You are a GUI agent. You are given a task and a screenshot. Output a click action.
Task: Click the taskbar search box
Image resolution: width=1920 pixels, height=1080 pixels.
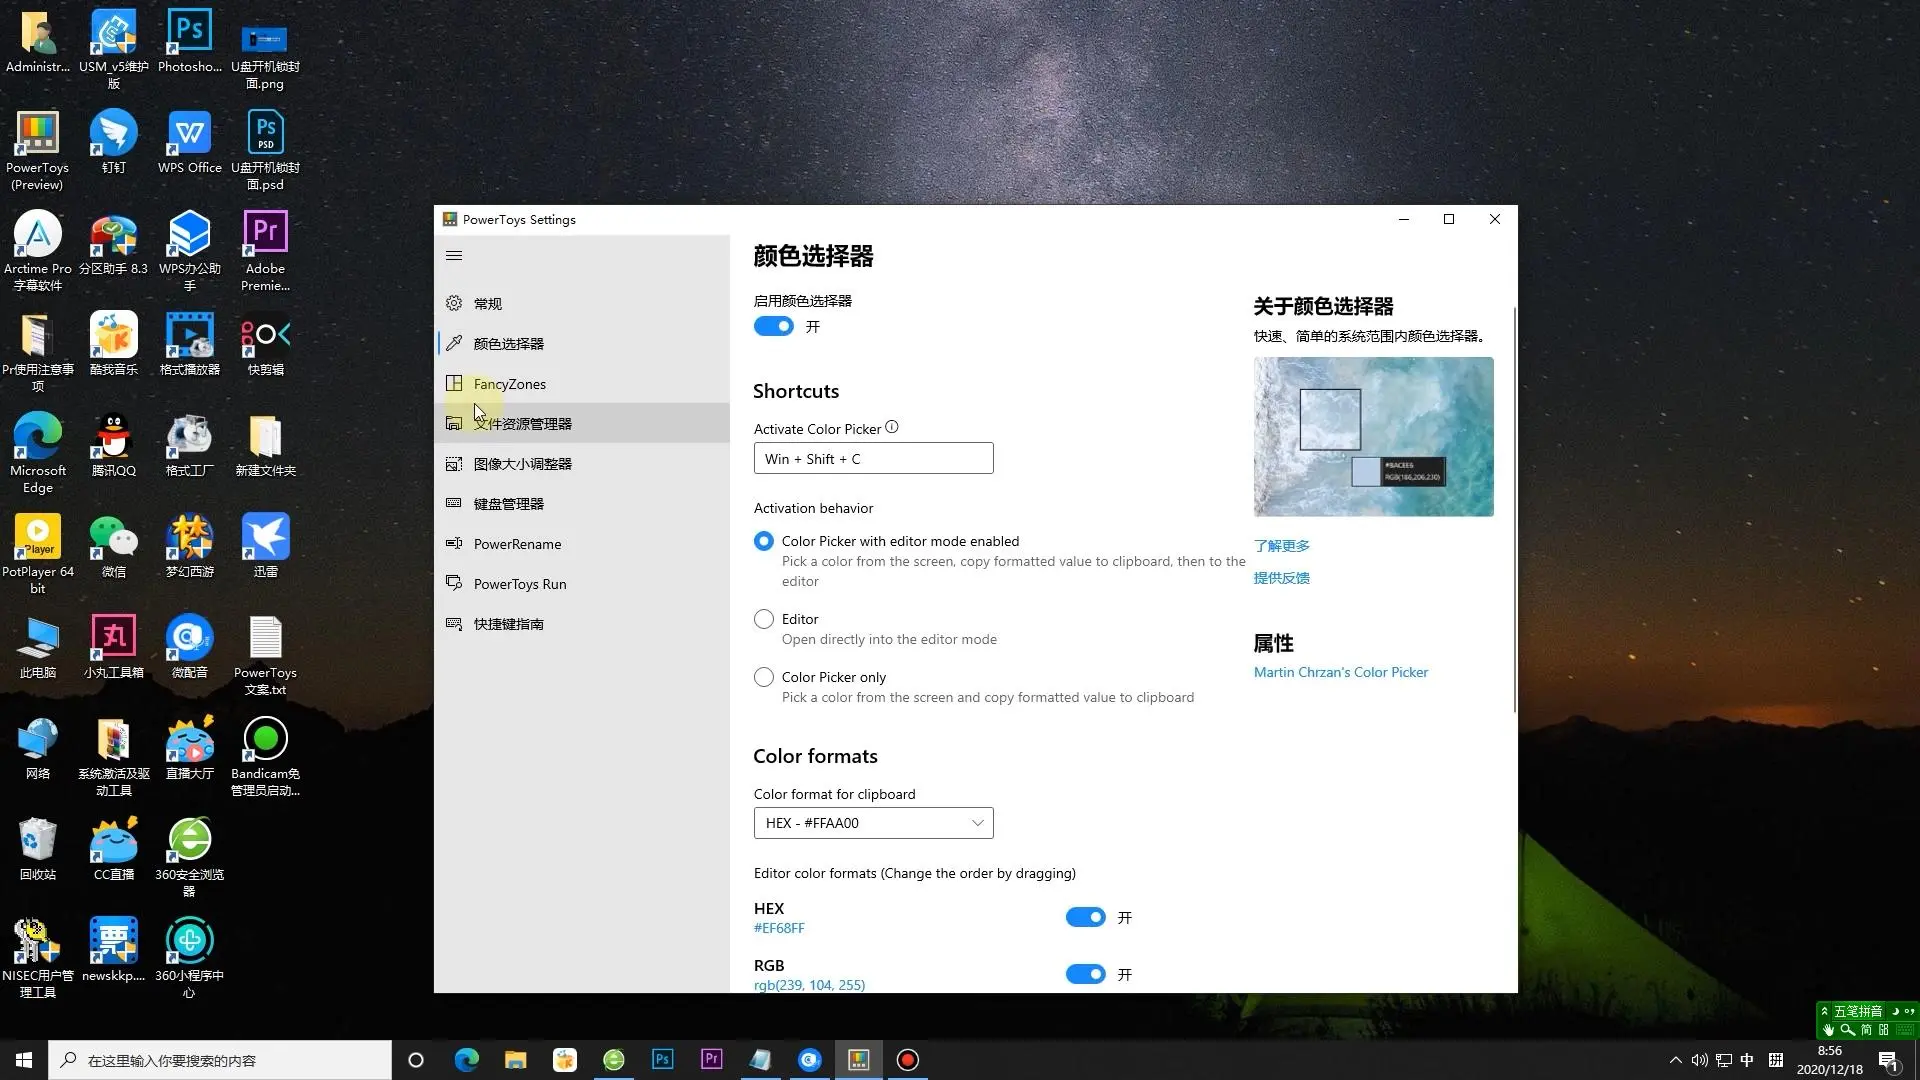pyautogui.click(x=220, y=1060)
